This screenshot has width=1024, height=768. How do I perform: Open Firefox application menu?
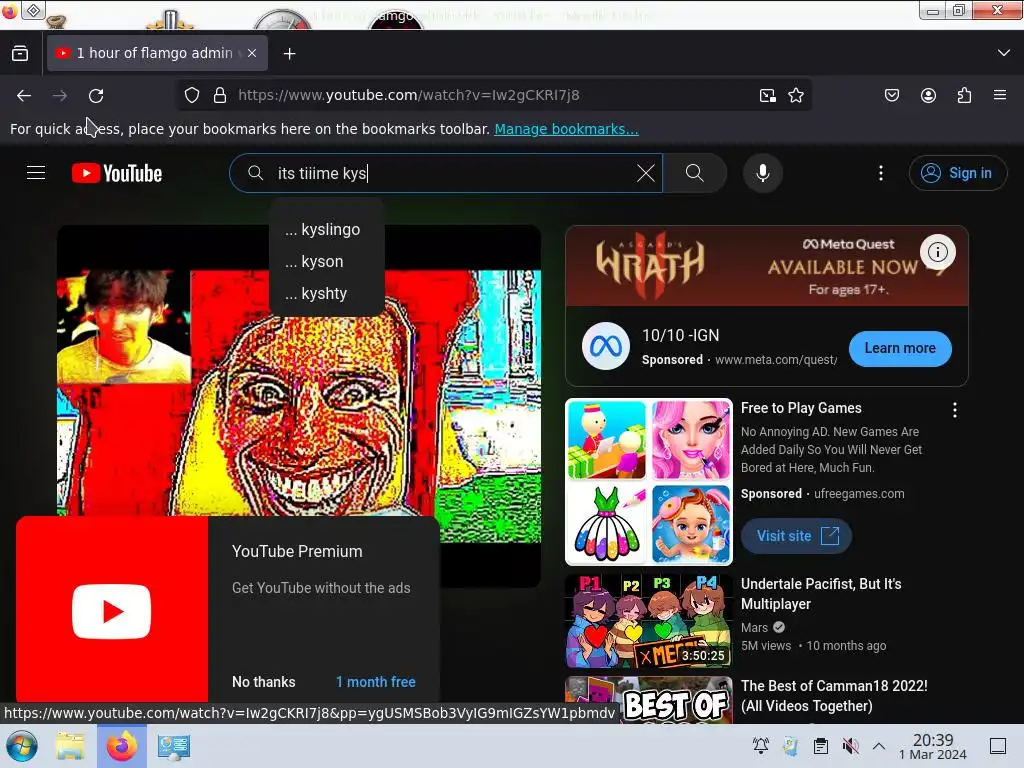coord(1000,95)
